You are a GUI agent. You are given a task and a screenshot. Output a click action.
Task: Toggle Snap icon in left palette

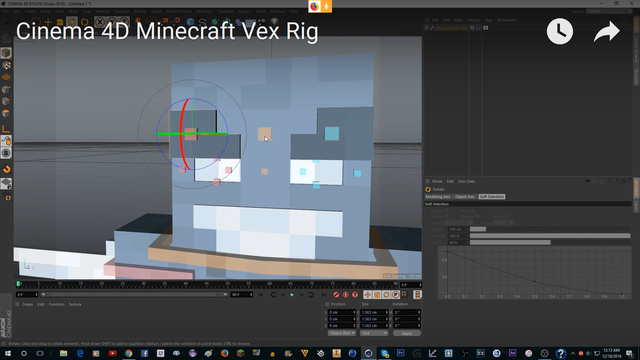pyautogui.click(x=6, y=153)
